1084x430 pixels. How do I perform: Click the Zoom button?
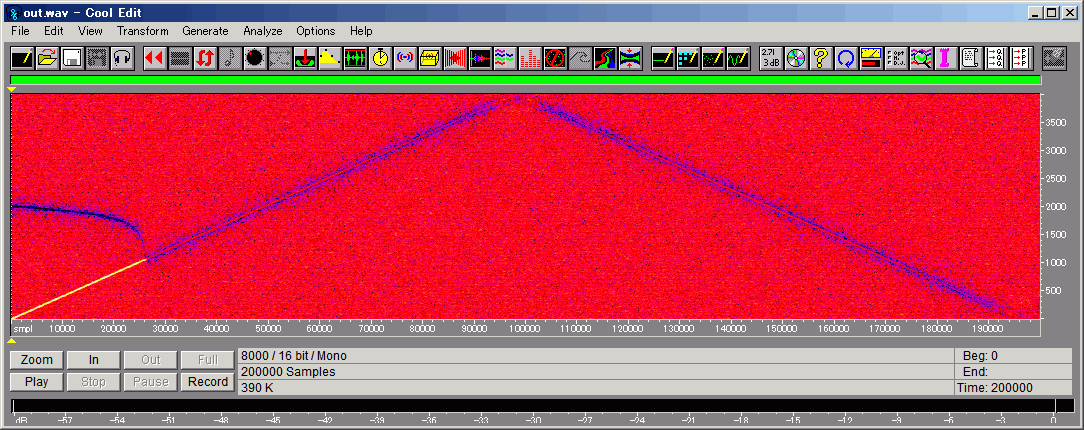point(37,359)
